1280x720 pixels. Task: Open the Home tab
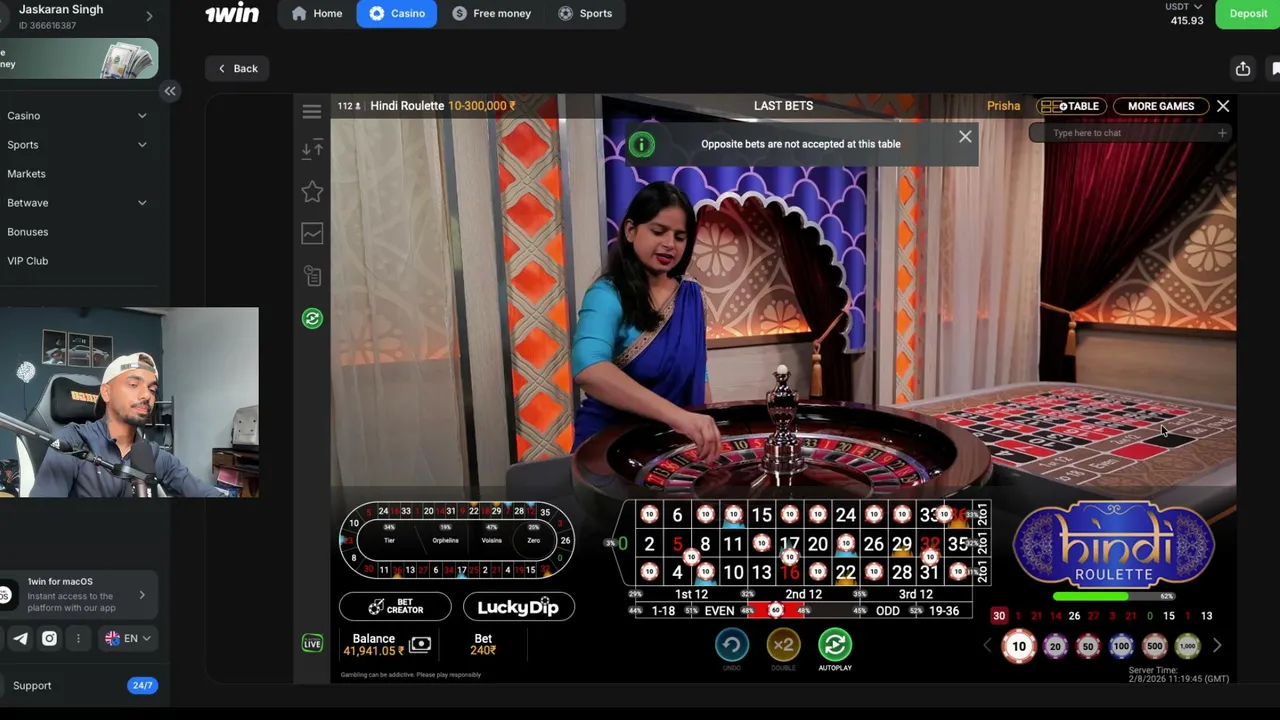pos(317,13)
